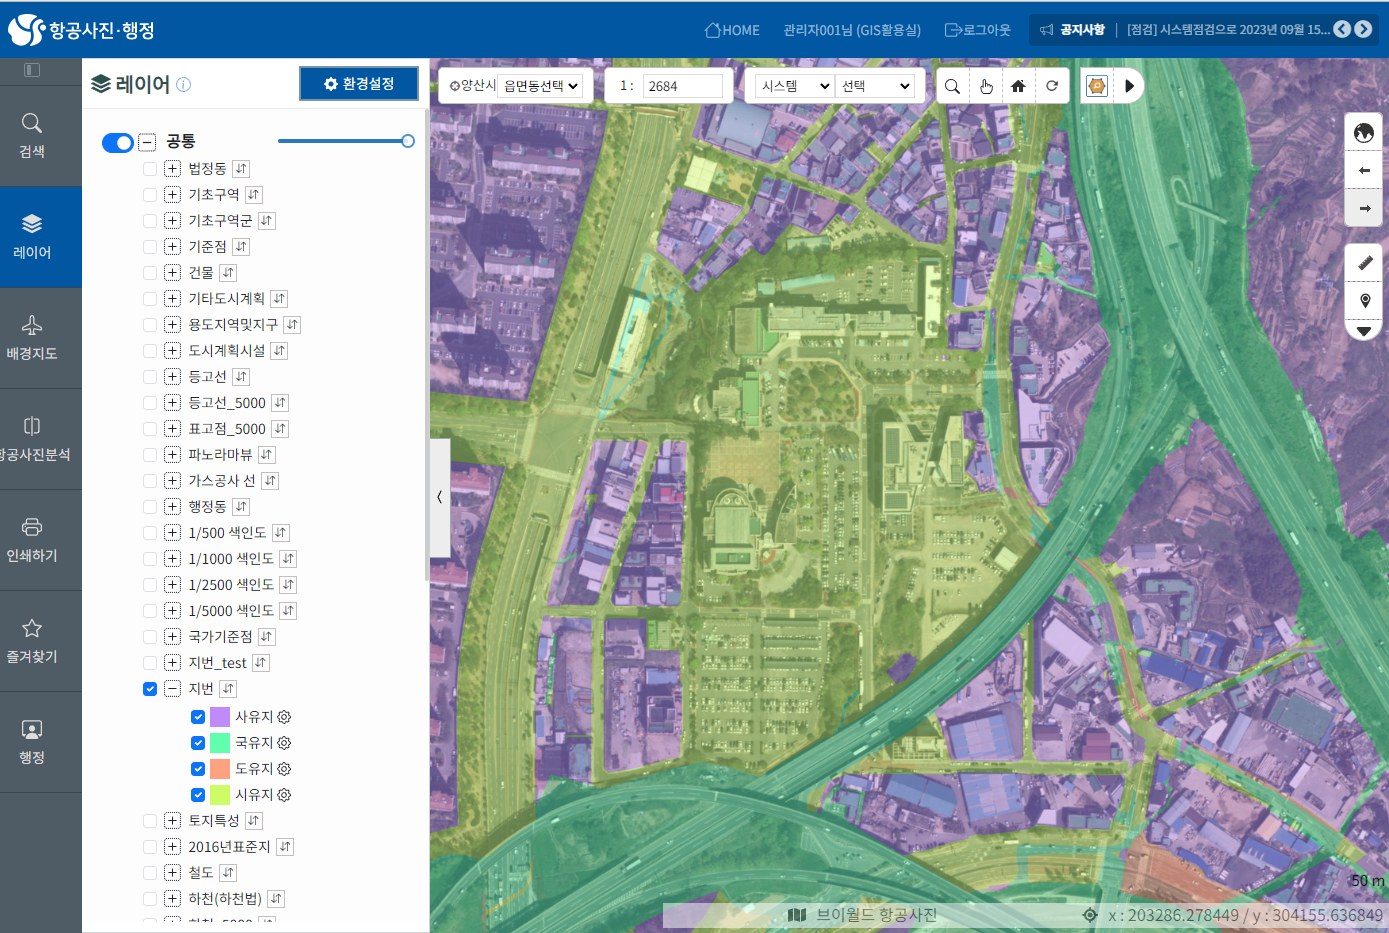Open the 읍면동선택 dropdown
This screenshot has width=1389, height=933.
541,86
